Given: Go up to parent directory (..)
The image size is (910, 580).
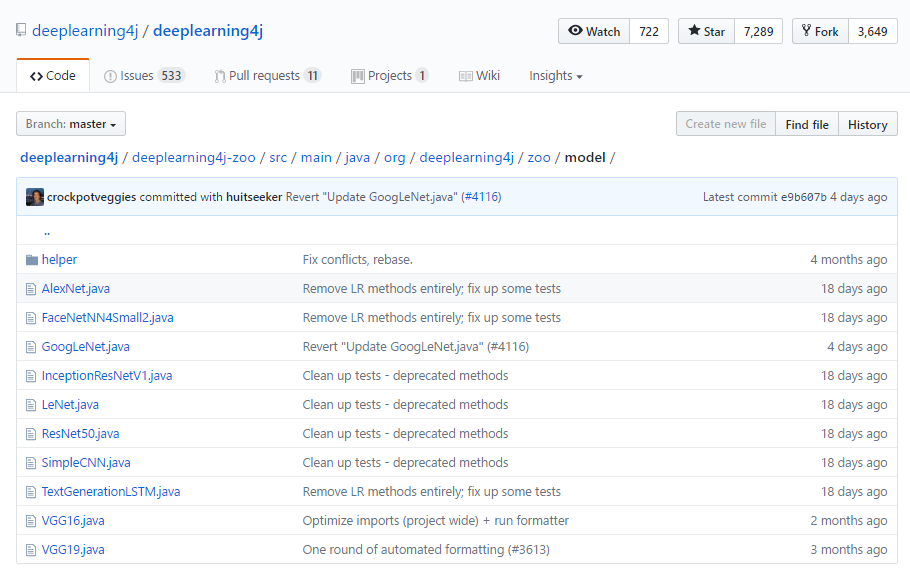Looking at the screenshot, I should 47,232.
